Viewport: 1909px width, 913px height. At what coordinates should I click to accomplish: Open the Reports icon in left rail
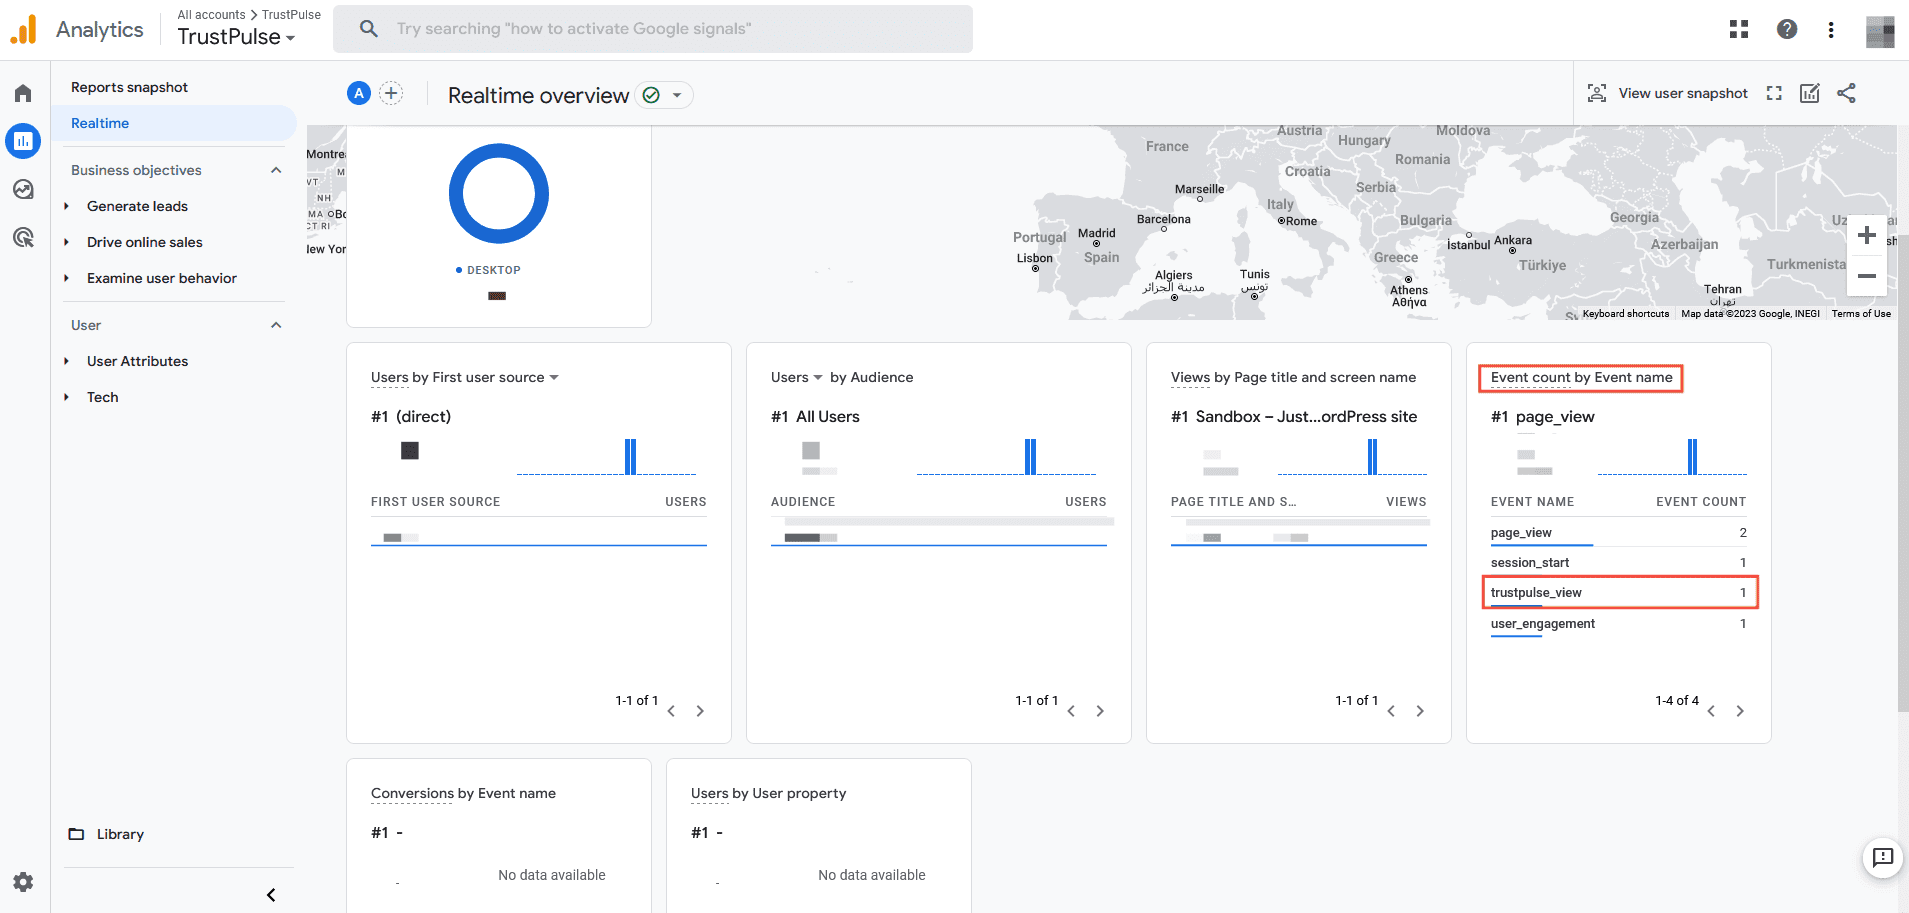pyautogui.click(x=23, y=141)
